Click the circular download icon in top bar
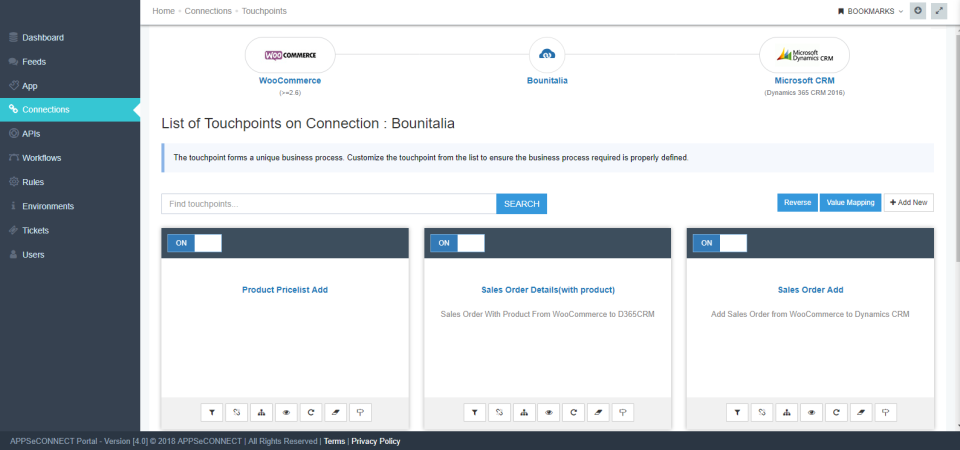Viewport: 960px width, 450px height. (x=918, y=11)
